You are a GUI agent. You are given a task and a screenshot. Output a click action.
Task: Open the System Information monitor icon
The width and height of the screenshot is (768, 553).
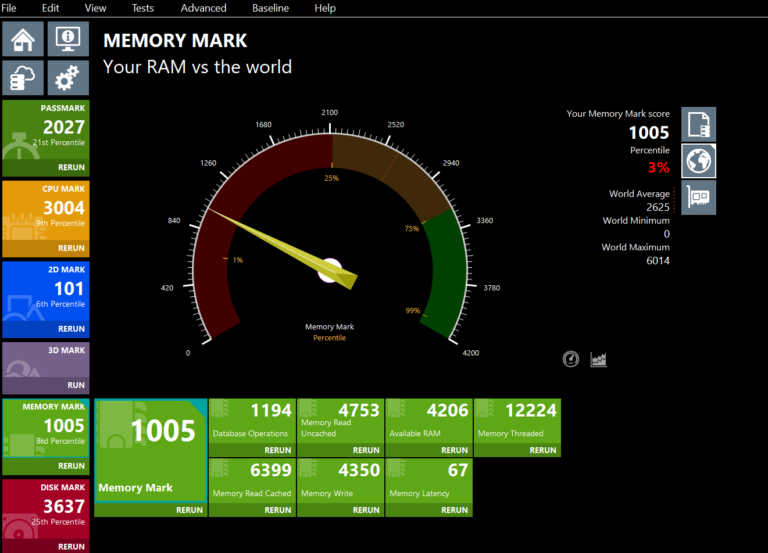68,39
